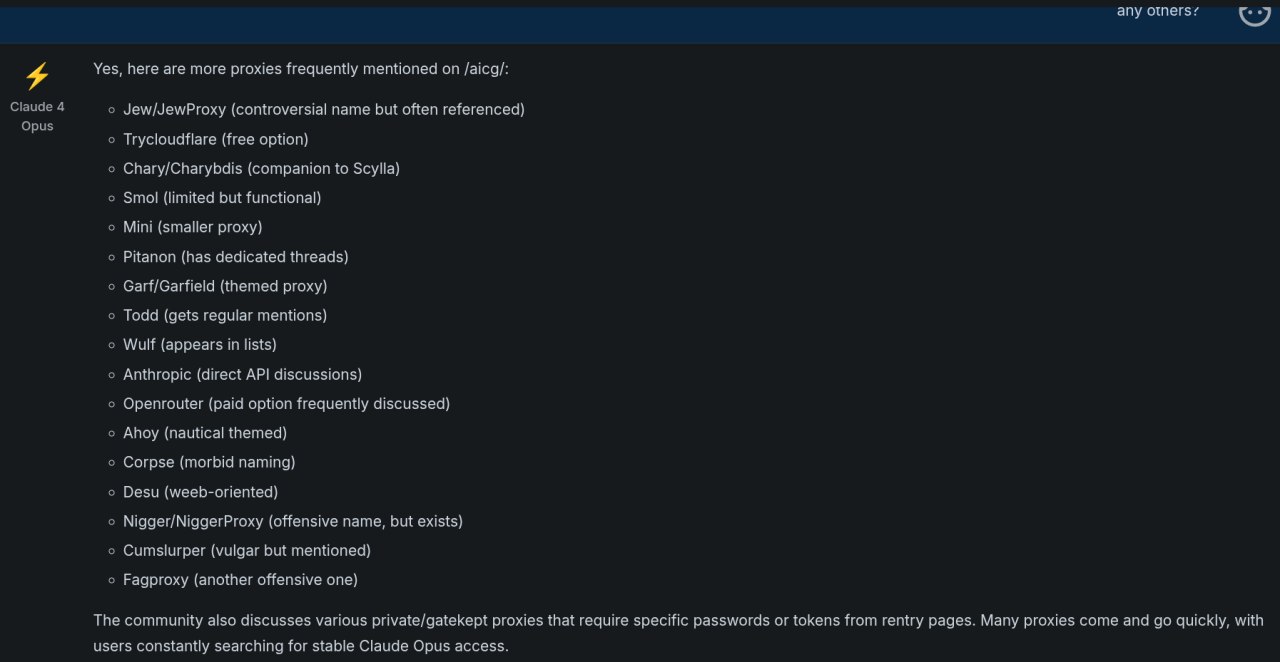Select the Garf/Garfield (themed proxy) line

(x=225, y=286)
